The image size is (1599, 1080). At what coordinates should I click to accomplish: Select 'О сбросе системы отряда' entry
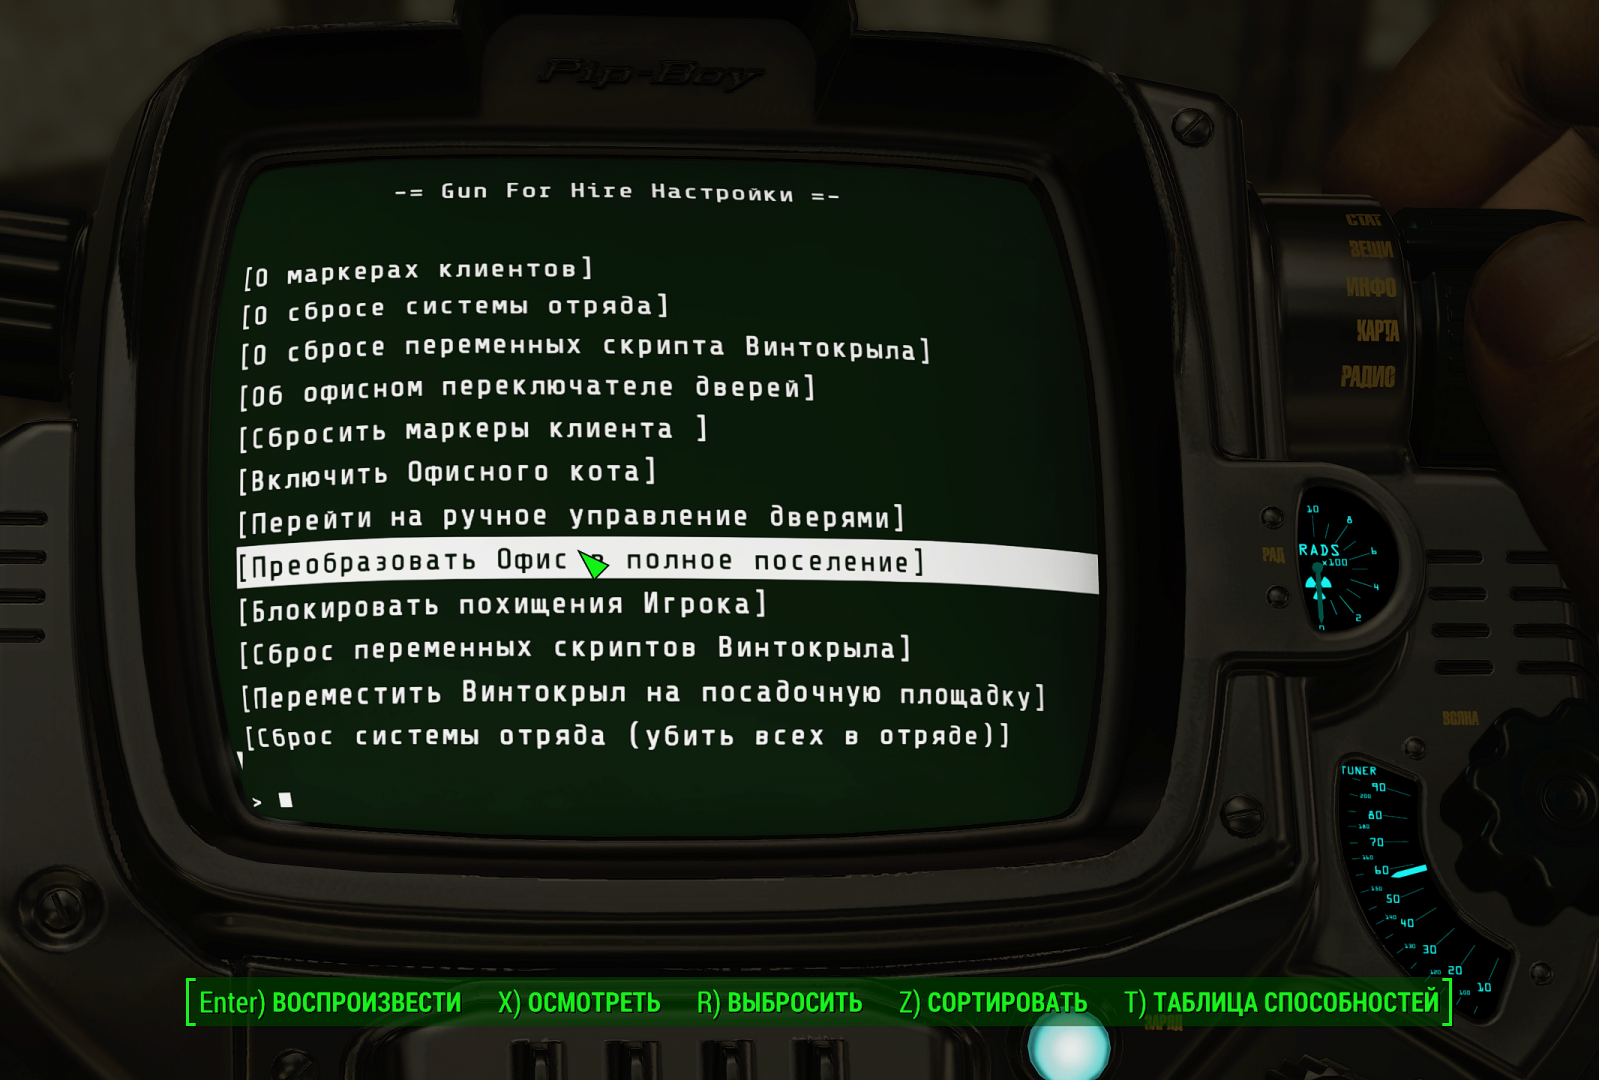click(455, 308)
